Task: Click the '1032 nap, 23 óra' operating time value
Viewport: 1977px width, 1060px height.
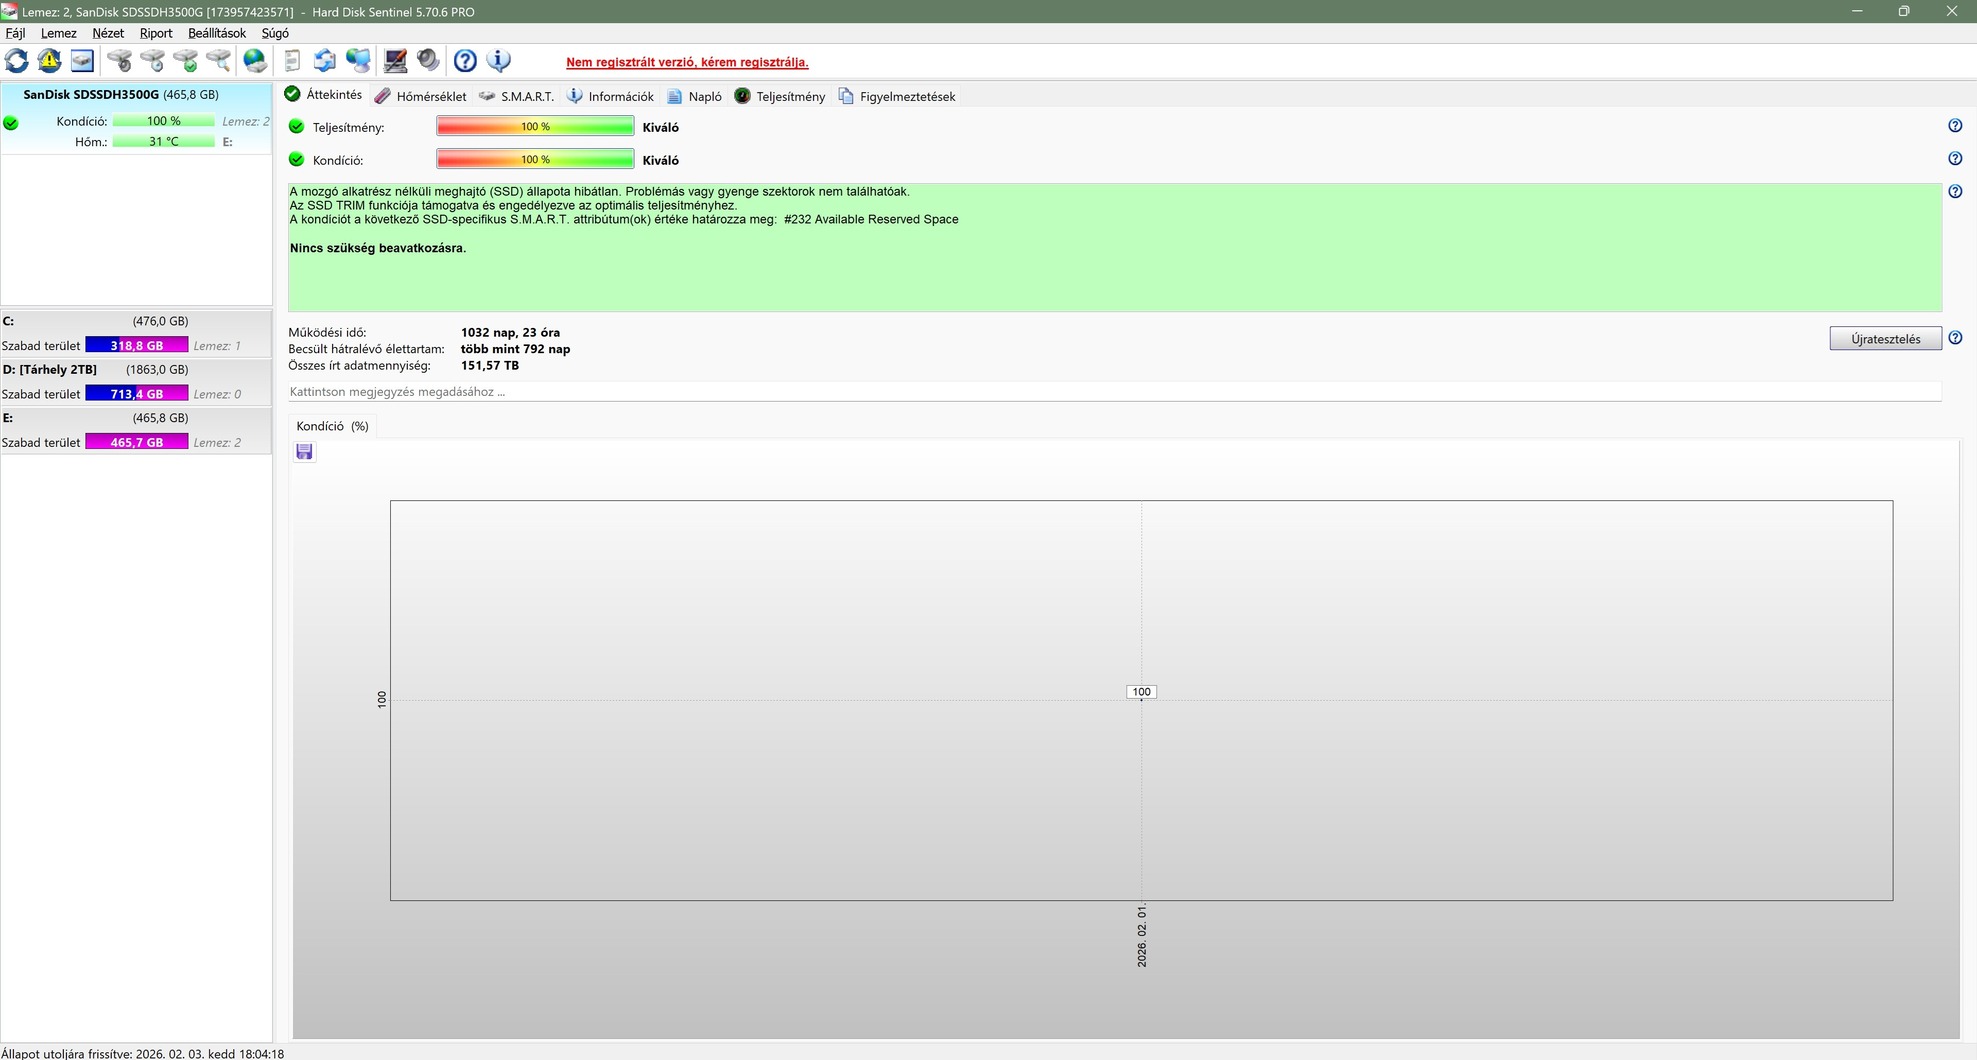Action: click(x=510, y=333)
